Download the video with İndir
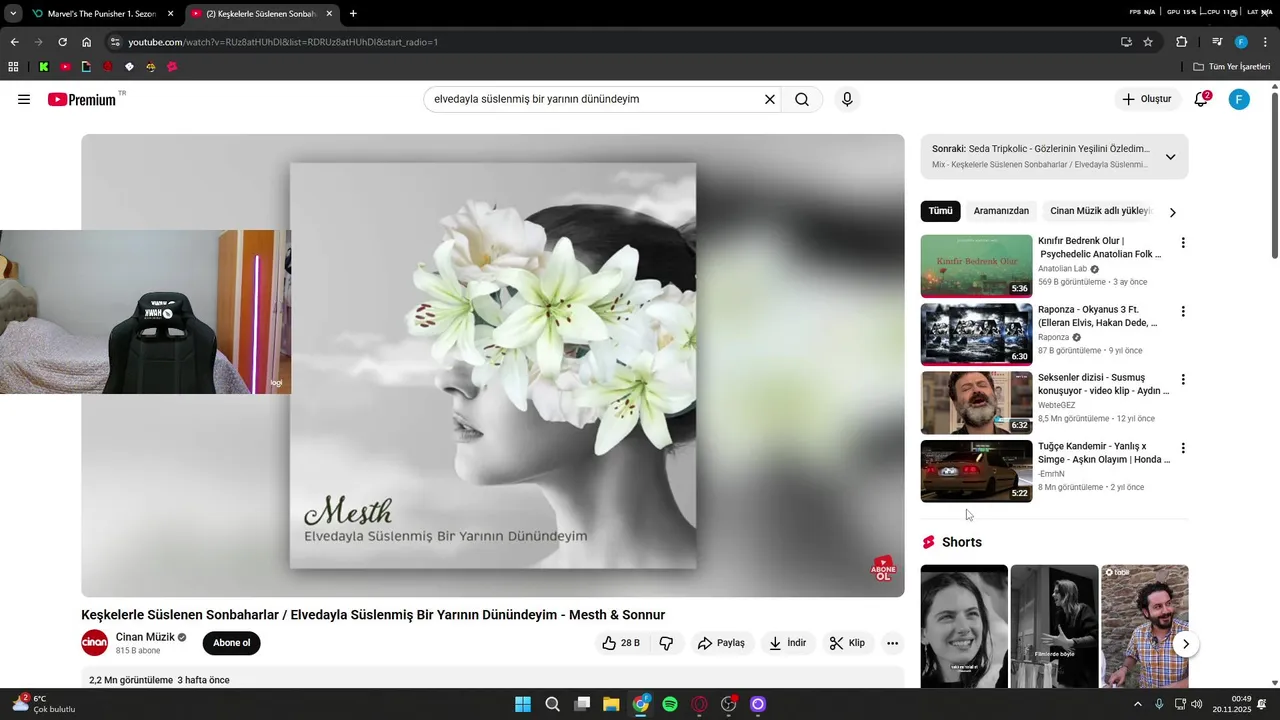Screen dimensions: 1280x720 point(787,643)
